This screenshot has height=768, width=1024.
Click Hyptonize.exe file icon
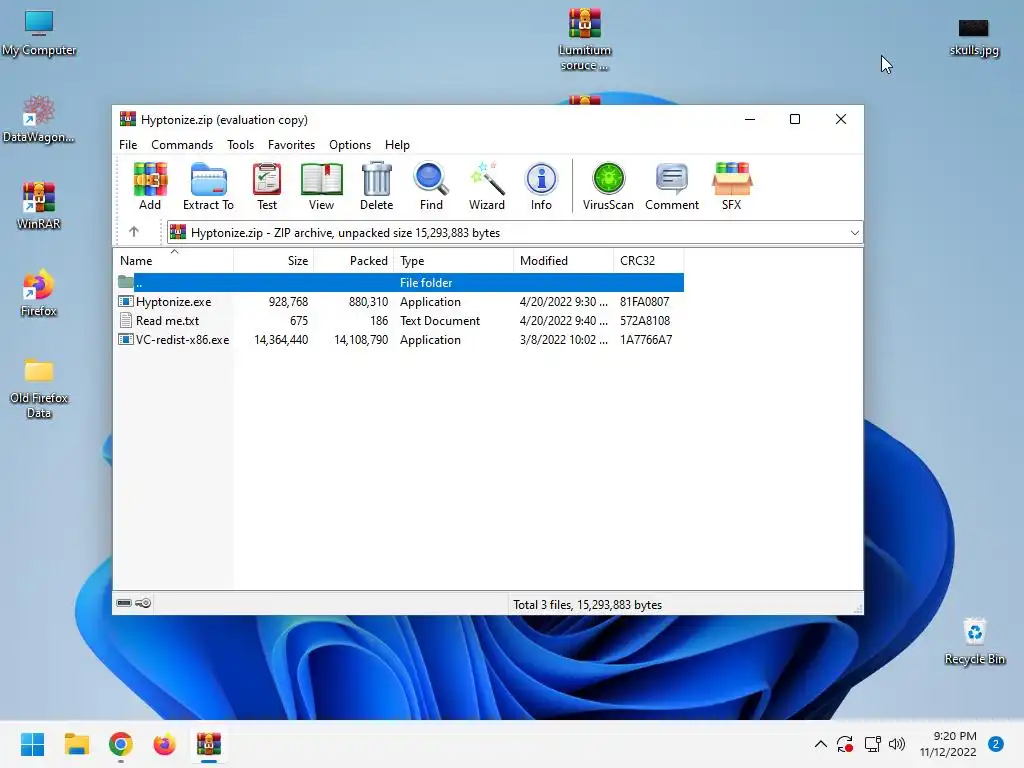pos(125,302)
